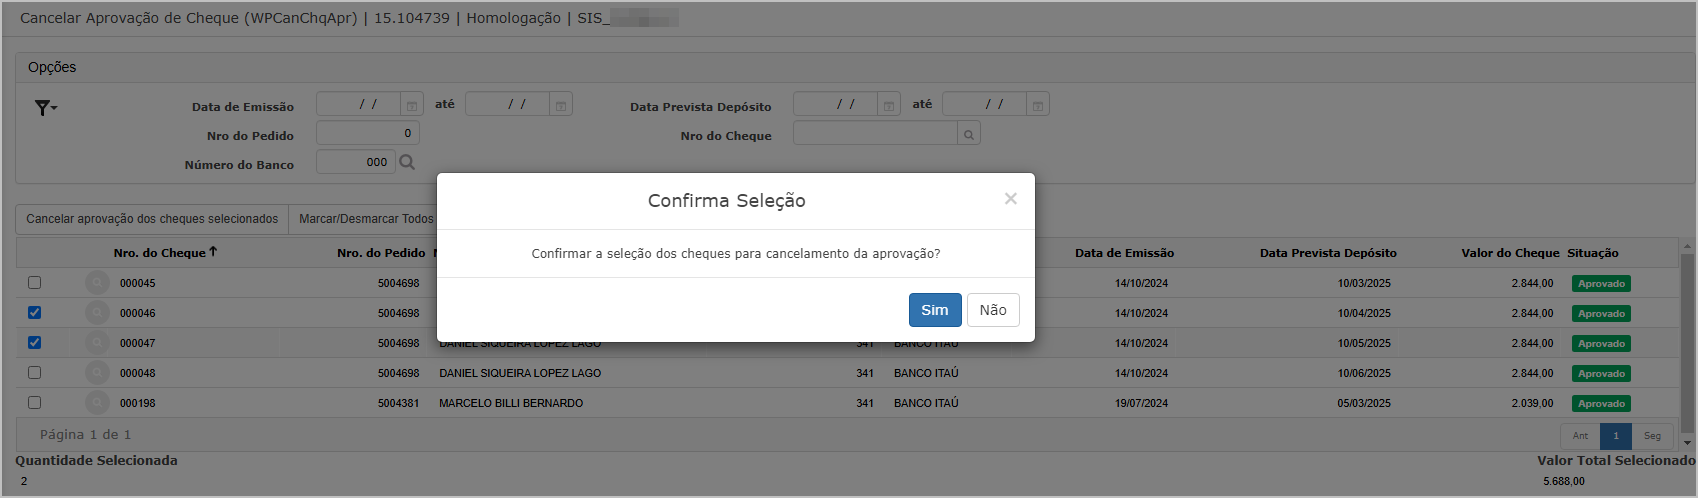This screenshot has width=1698, height=498.
Task: Click the detail magnifier icon for cheque 000198
Action: pyautogui.click(x=97, y=403)
